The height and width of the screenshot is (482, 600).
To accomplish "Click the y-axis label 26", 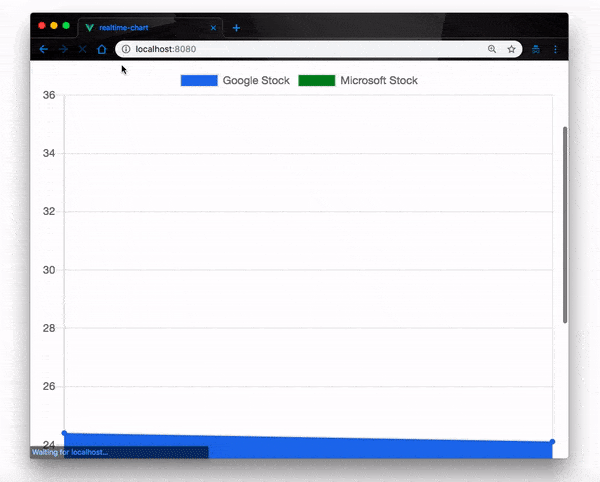I will pyautogui.click(x=49, y=386).
